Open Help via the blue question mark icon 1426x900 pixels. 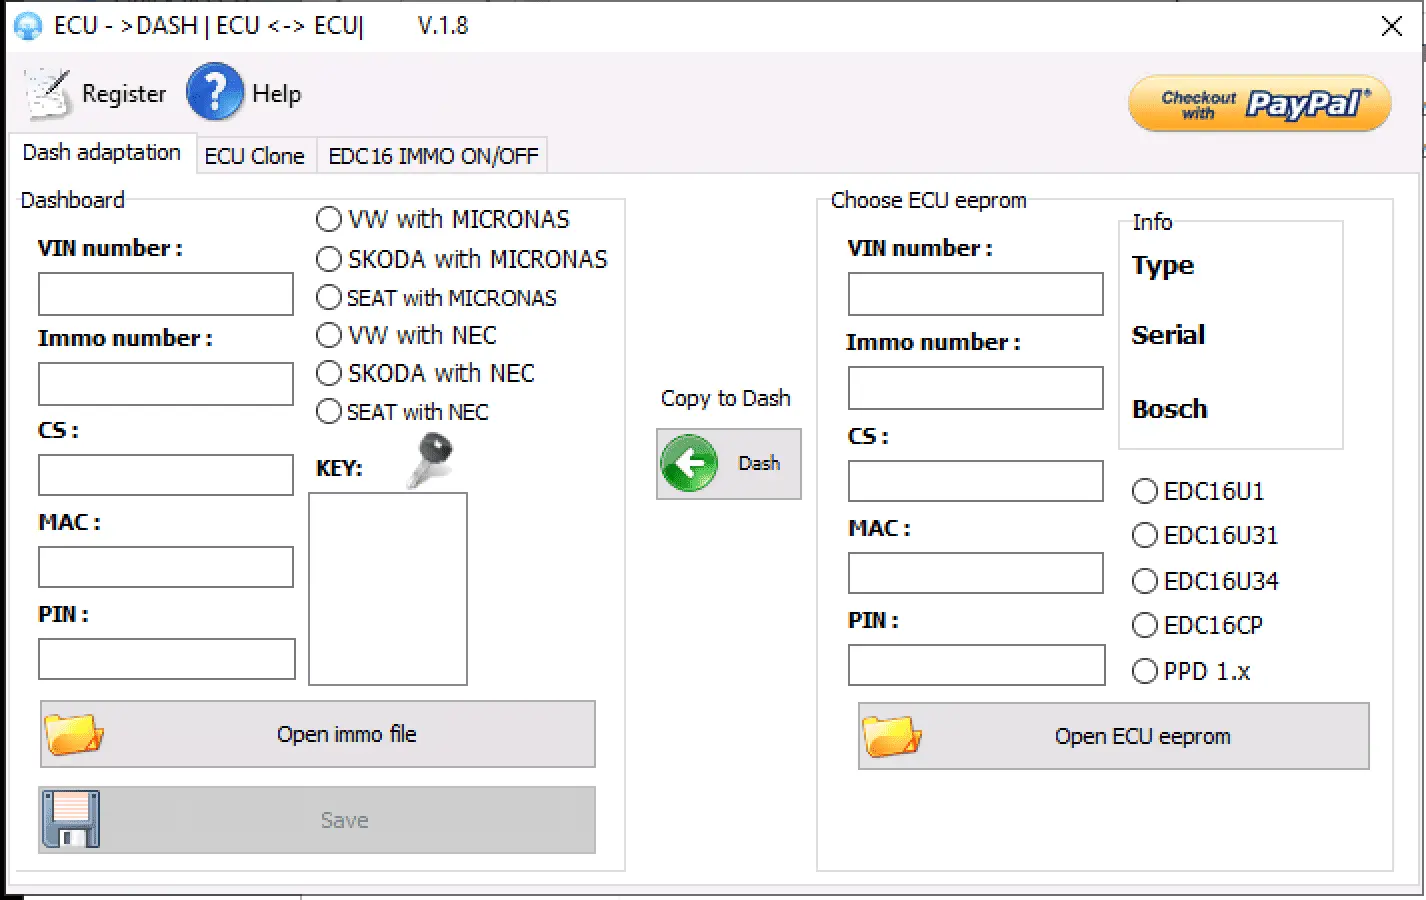tap(215, 92)
